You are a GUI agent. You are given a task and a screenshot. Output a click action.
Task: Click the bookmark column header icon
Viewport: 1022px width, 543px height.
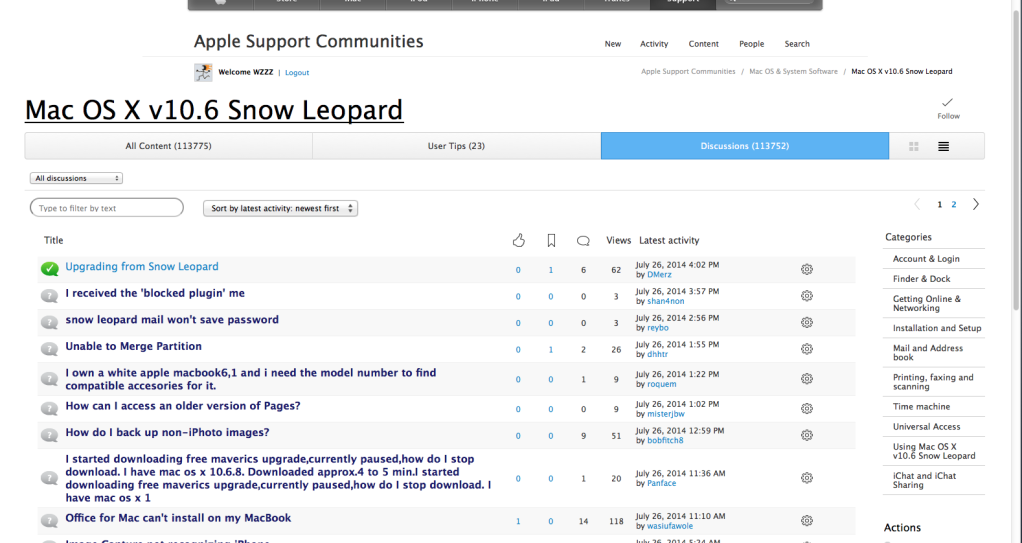(x=551, y=241)
